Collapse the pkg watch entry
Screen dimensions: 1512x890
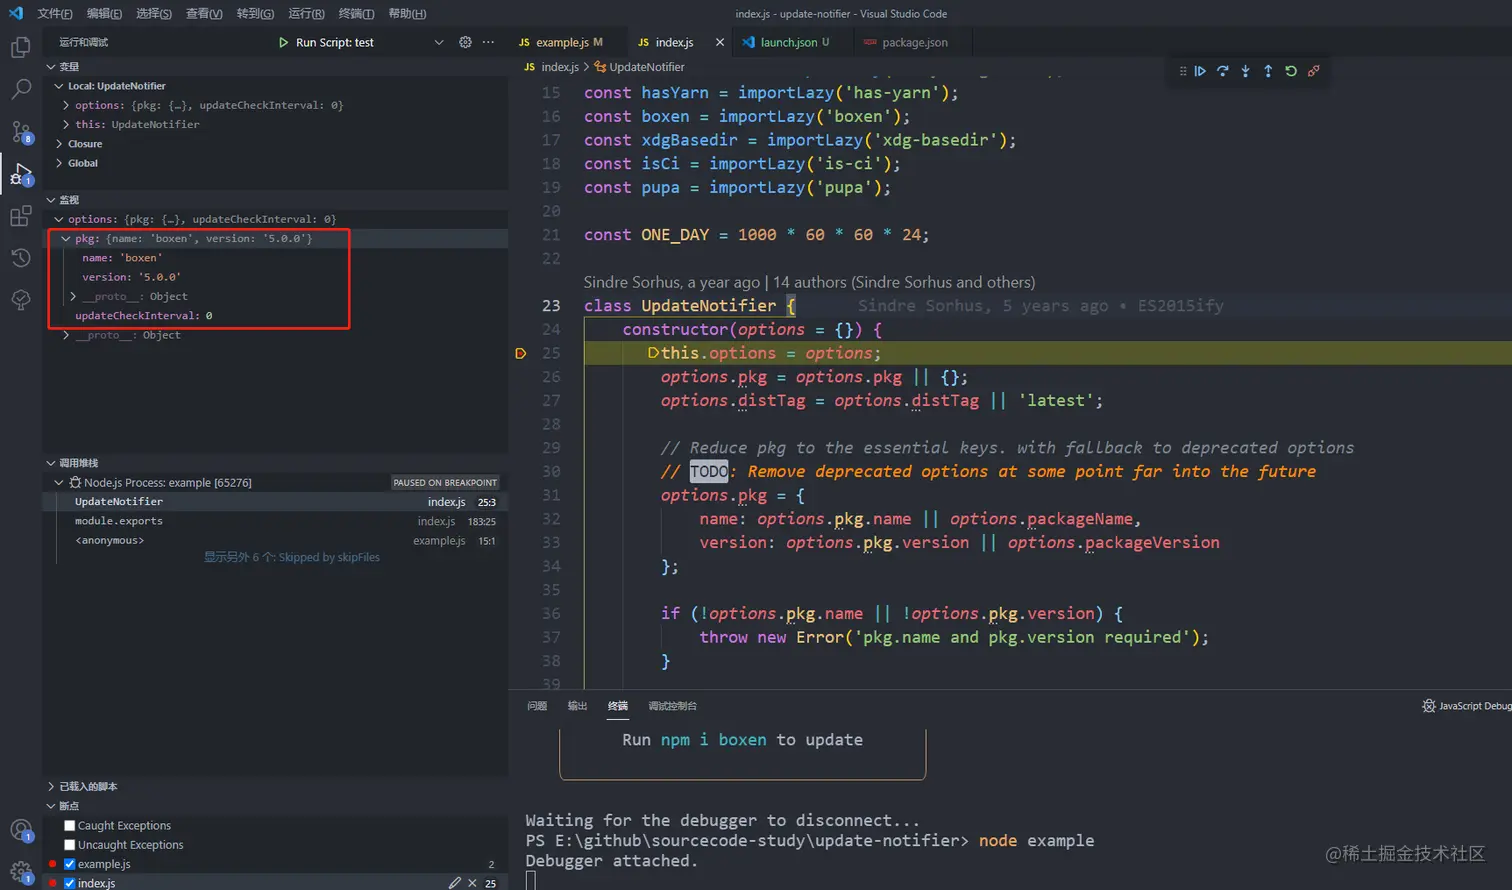[x=66, y=239]
